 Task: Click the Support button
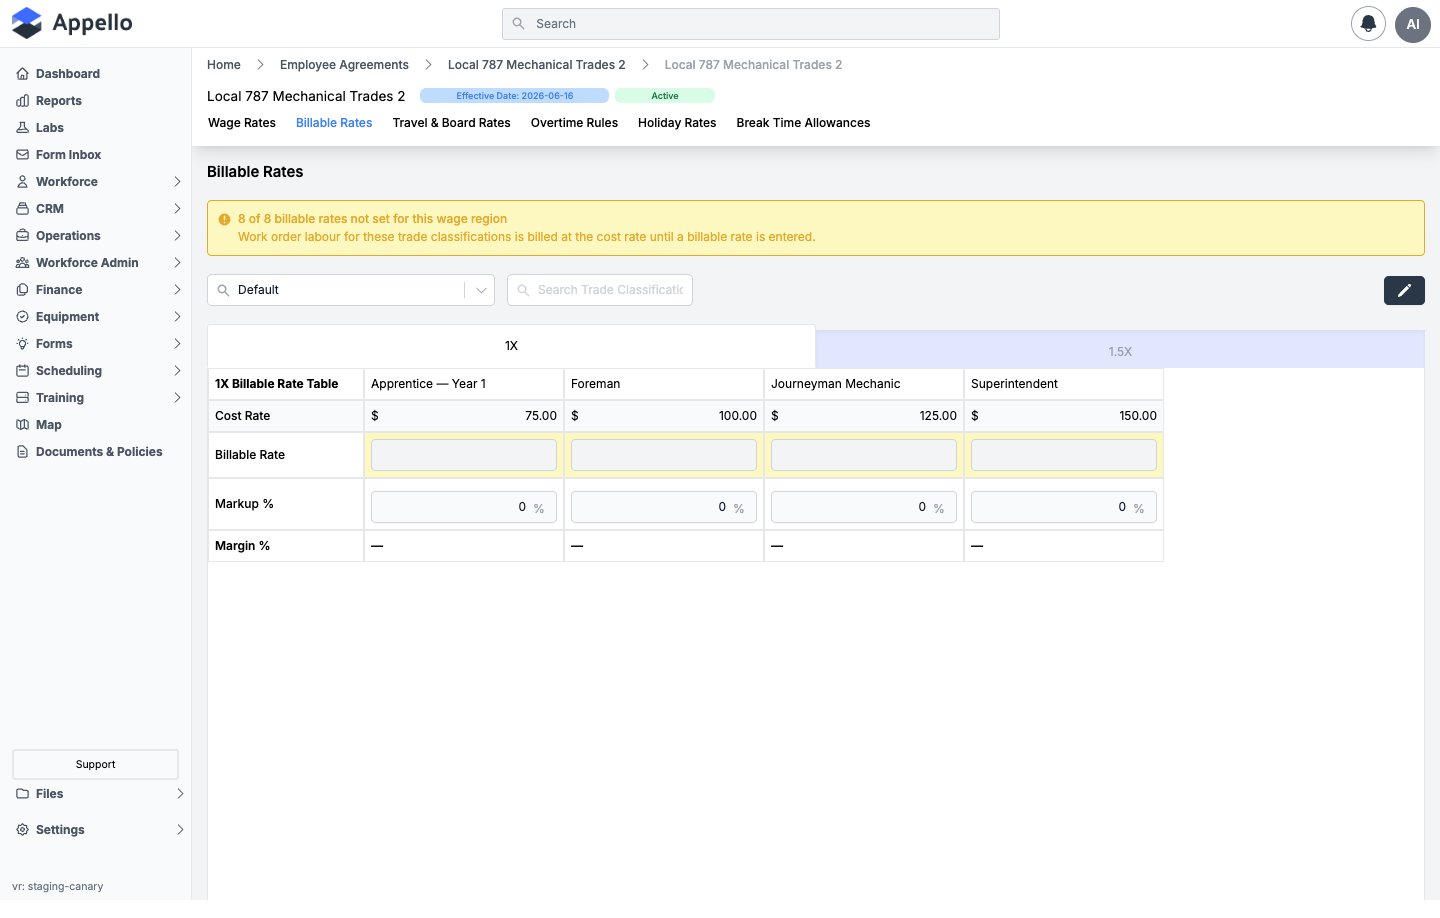[x=96, y=764]
